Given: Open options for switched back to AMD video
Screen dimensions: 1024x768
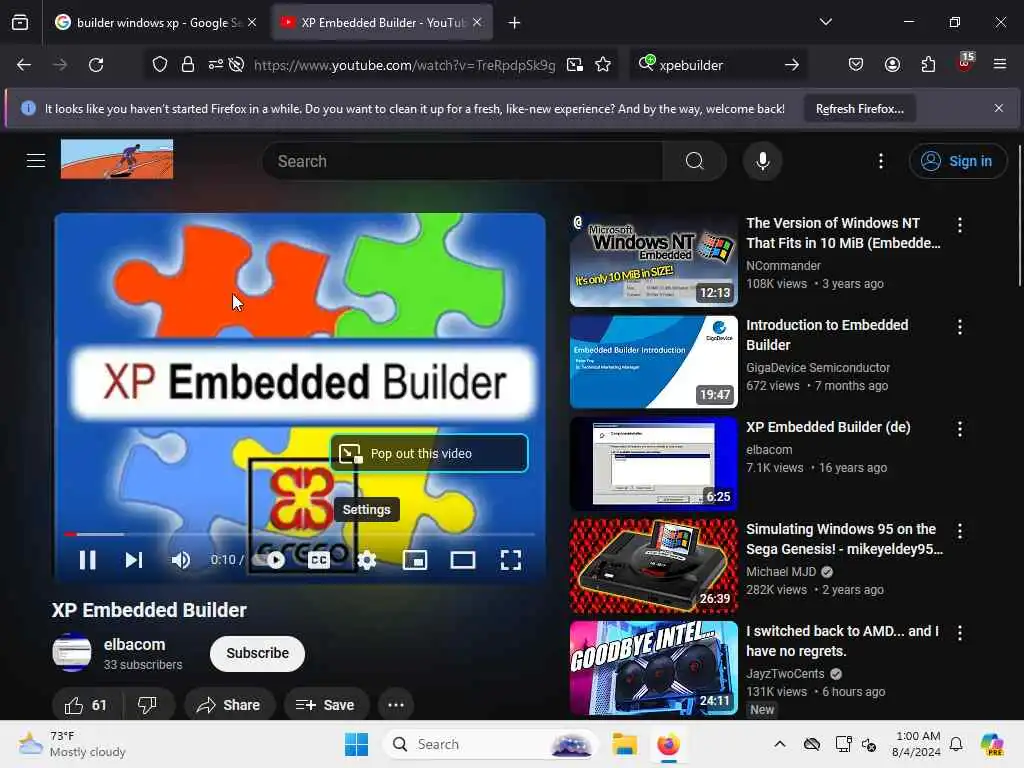Looking at the screenshot, I should [x=959, y=633].
